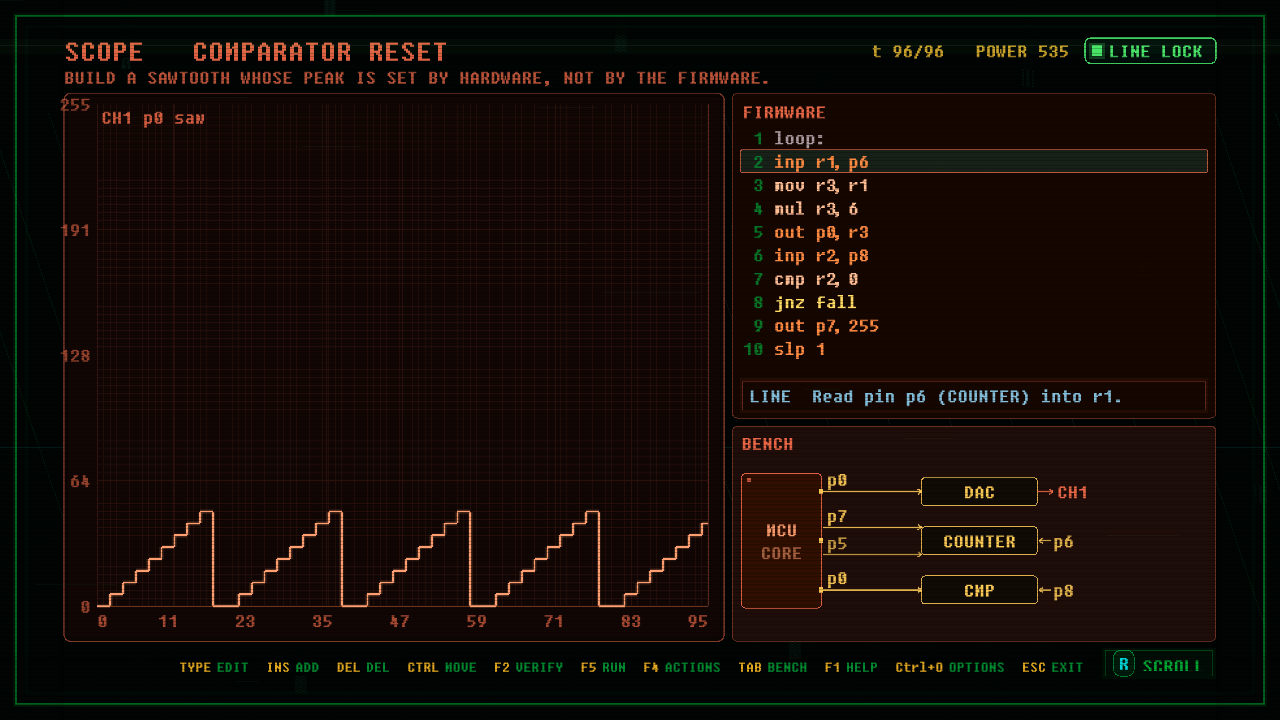Select firmware line 'inp r2, p8'
This screenshot has width=1280, height=720.
click(974, 256)
